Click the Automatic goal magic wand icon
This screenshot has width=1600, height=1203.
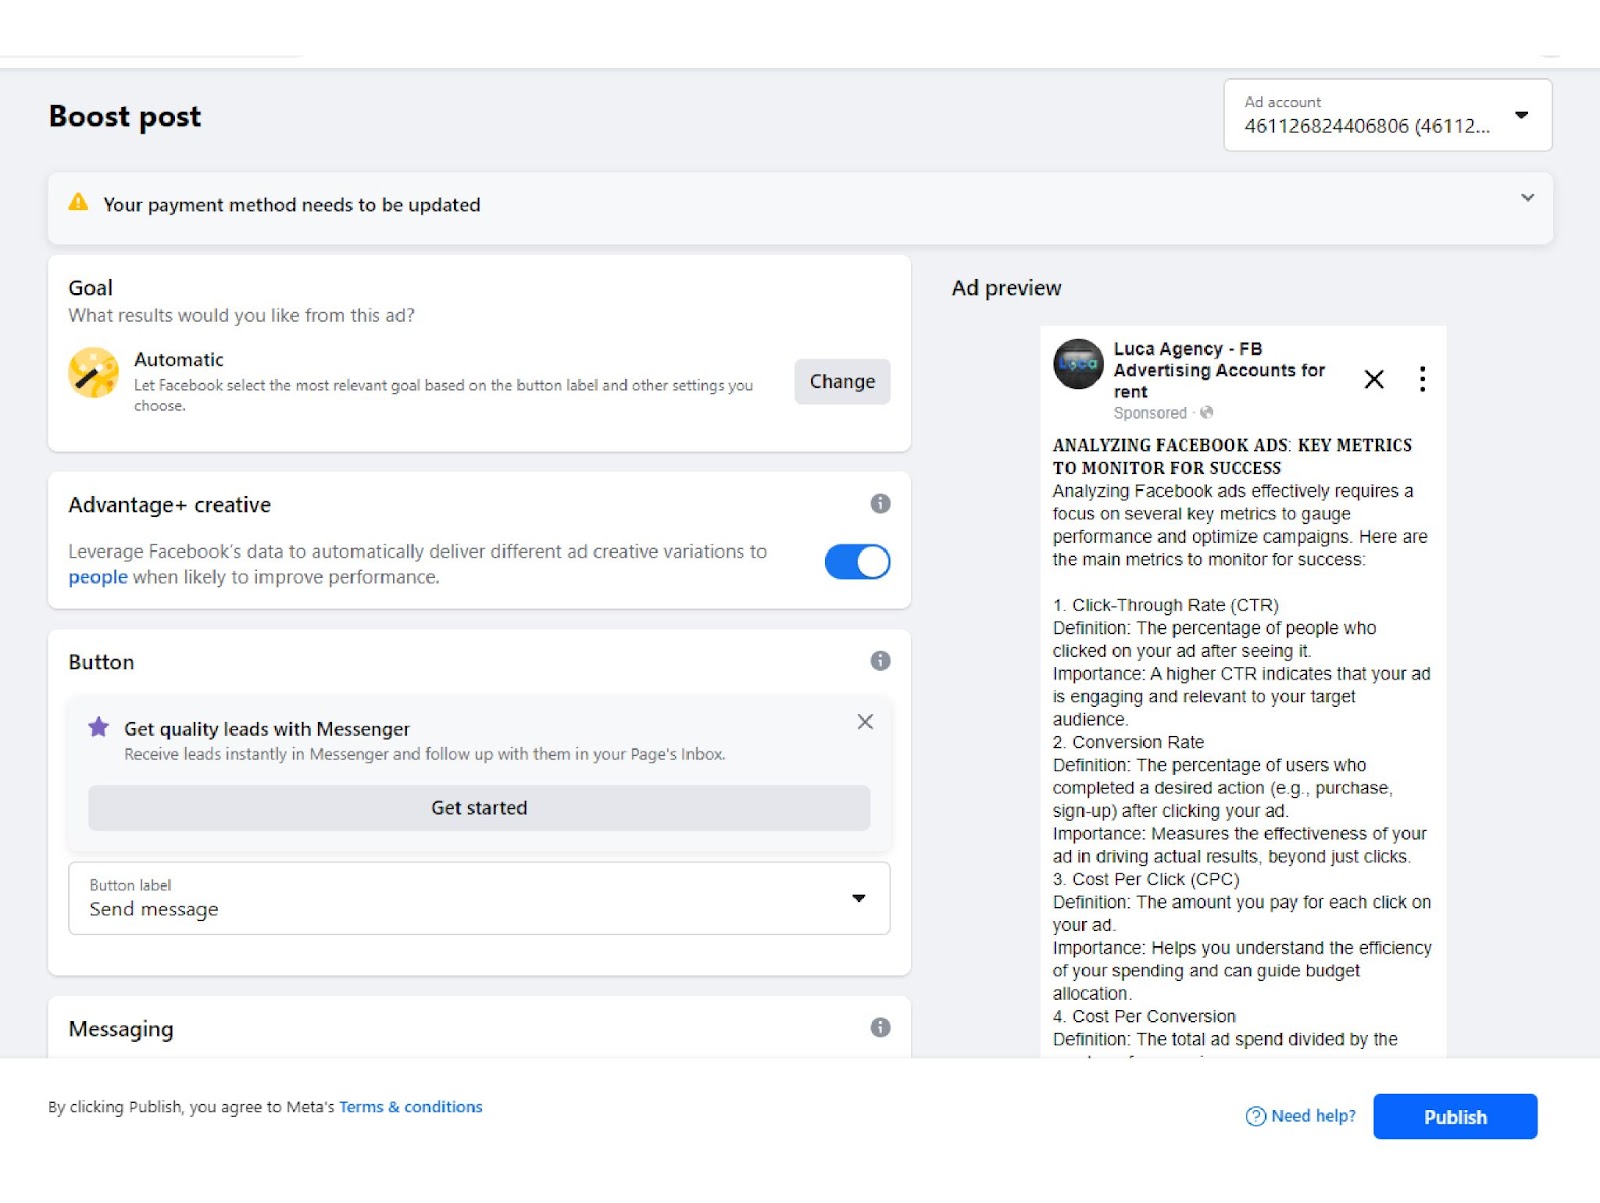coord(93,373)
